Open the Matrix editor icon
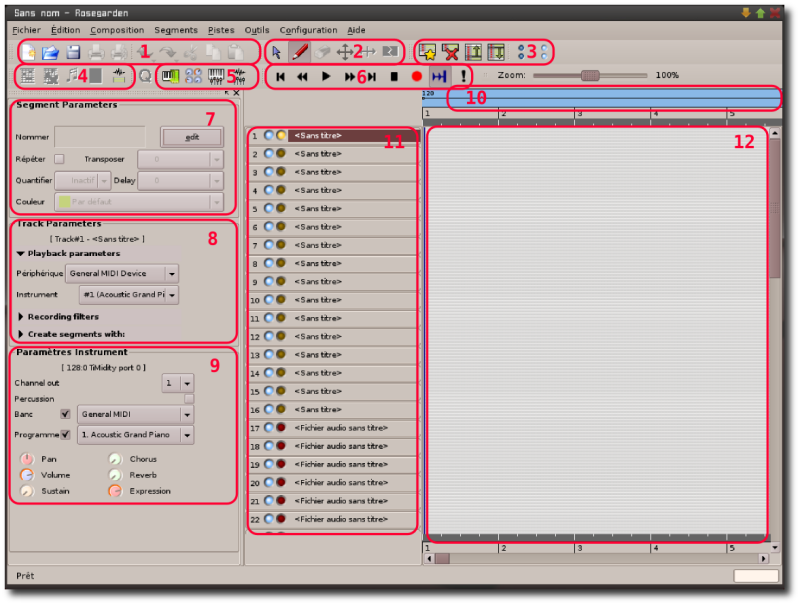 coord(28,76)
